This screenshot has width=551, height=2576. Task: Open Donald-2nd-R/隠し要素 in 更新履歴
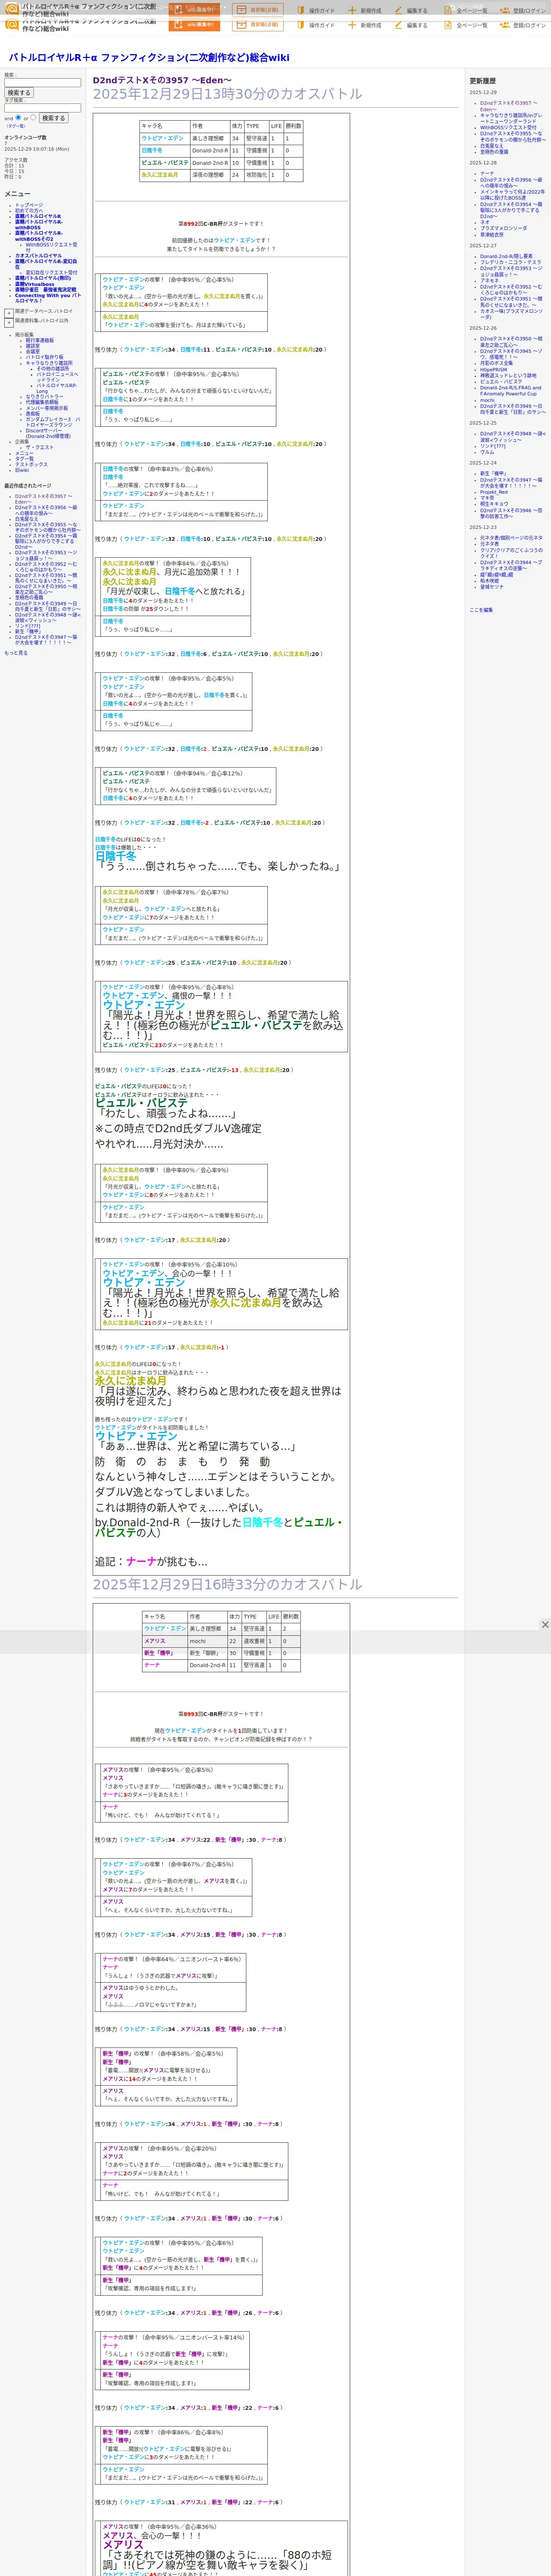[x=506, y=256]
